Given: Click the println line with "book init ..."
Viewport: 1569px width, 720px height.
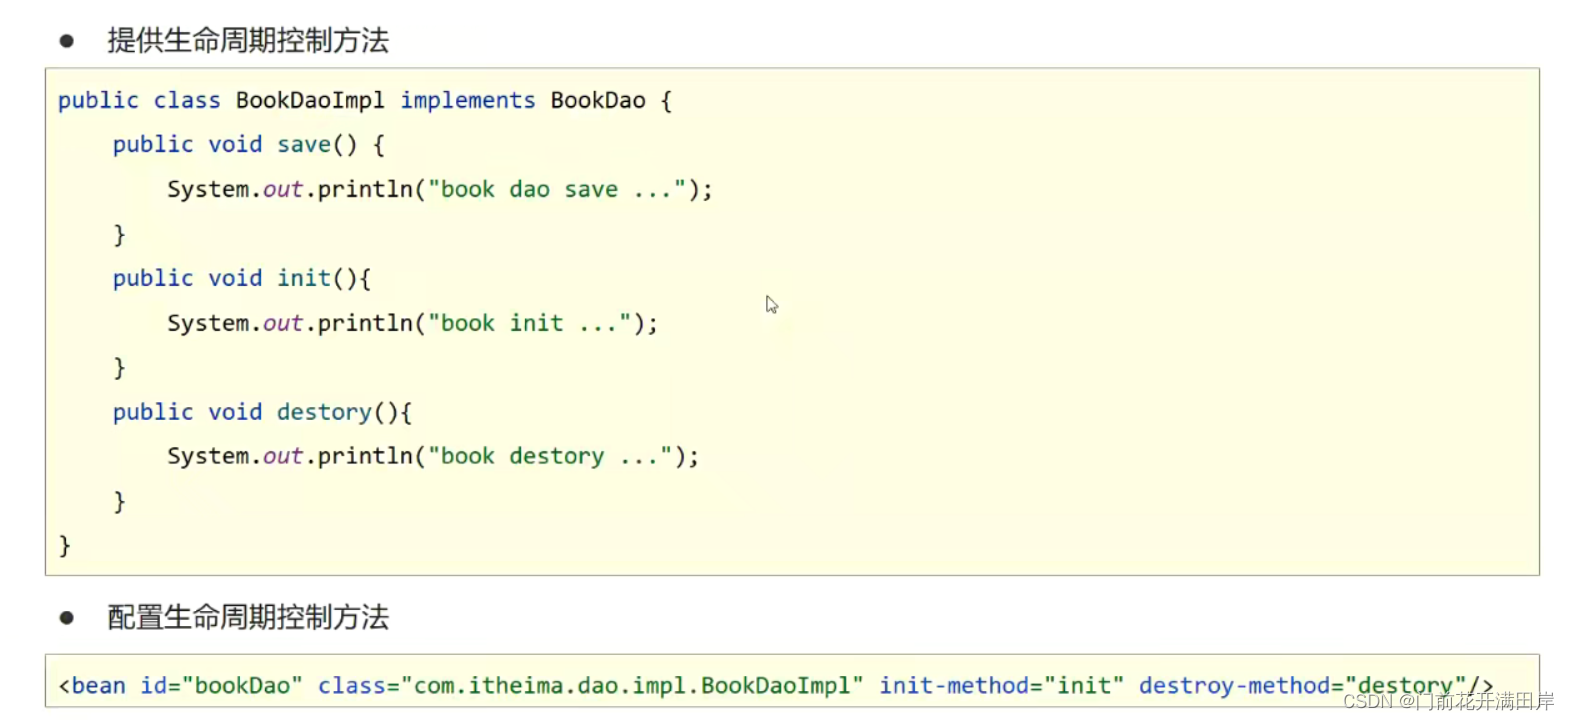Looking at the screenshot, I should [x=413, y=324].
